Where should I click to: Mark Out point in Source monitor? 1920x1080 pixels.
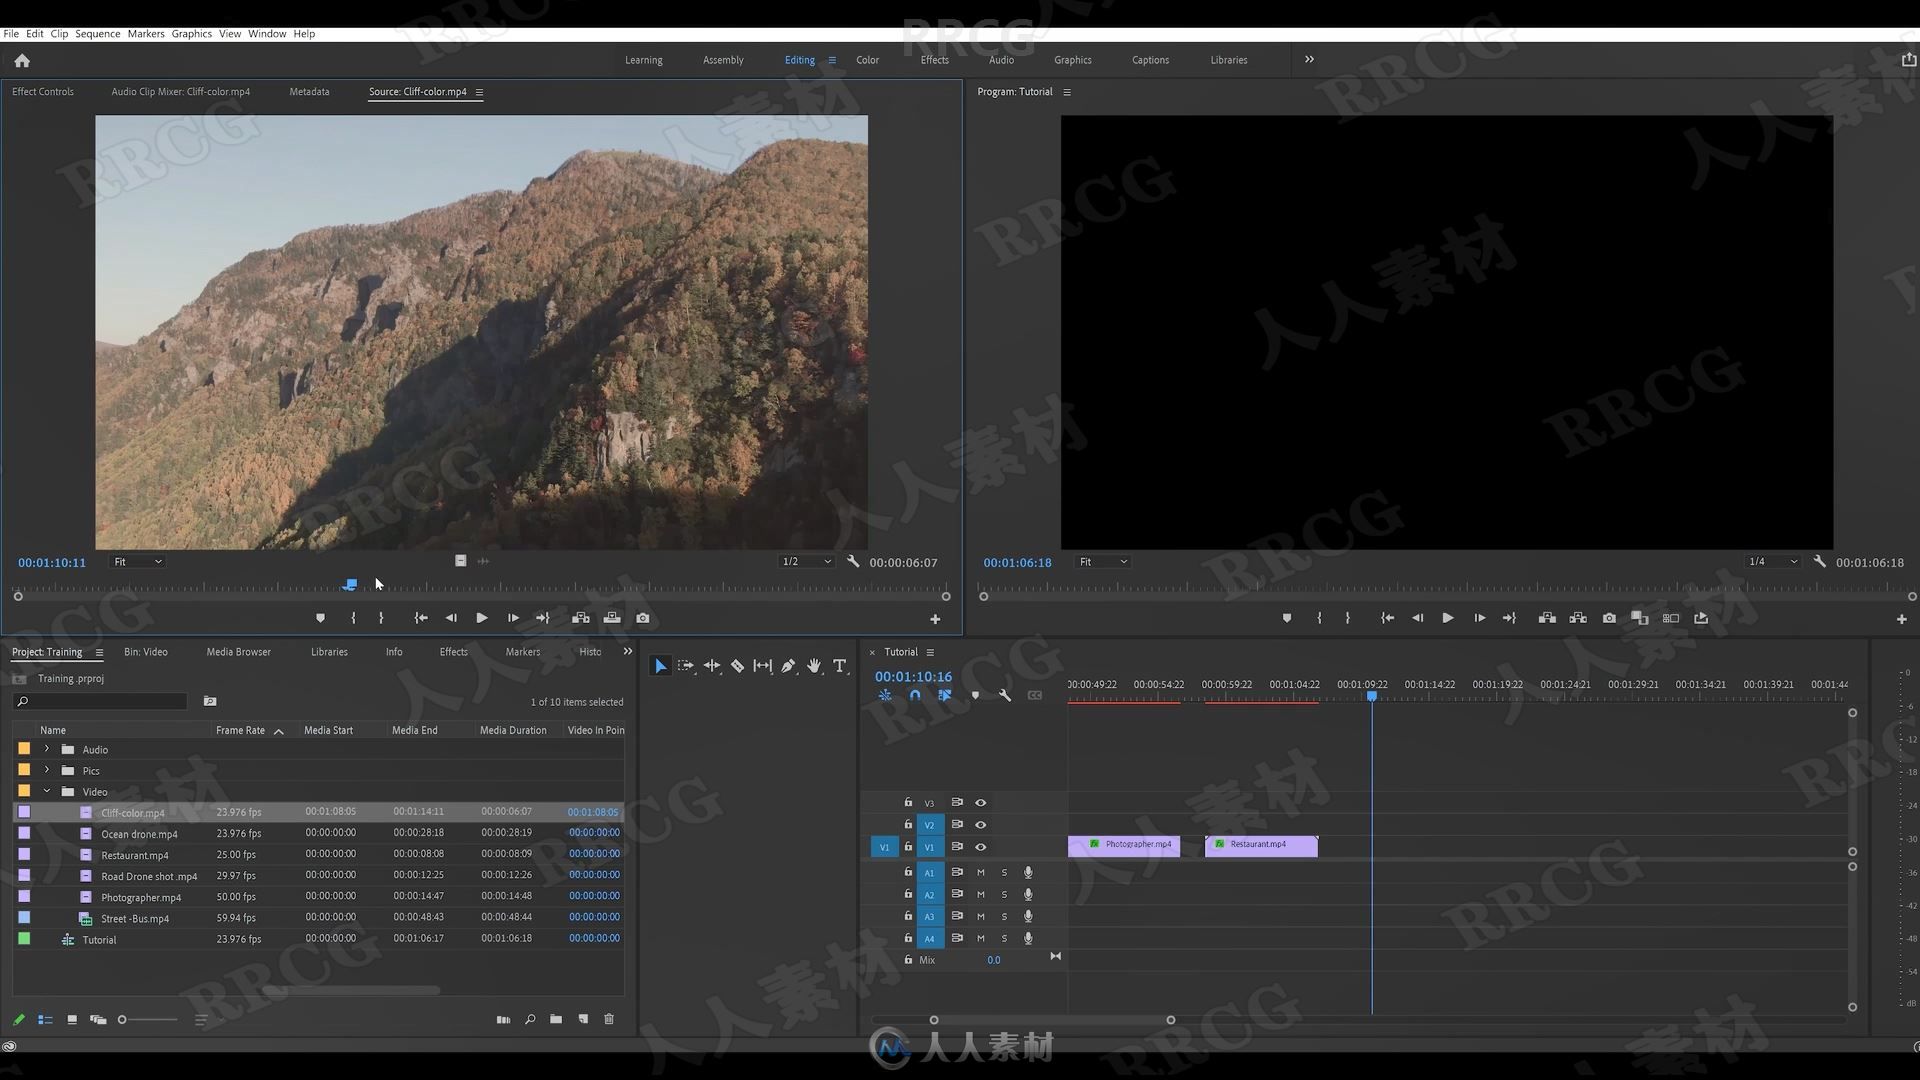pyautogui.click(x=381, y=618)
